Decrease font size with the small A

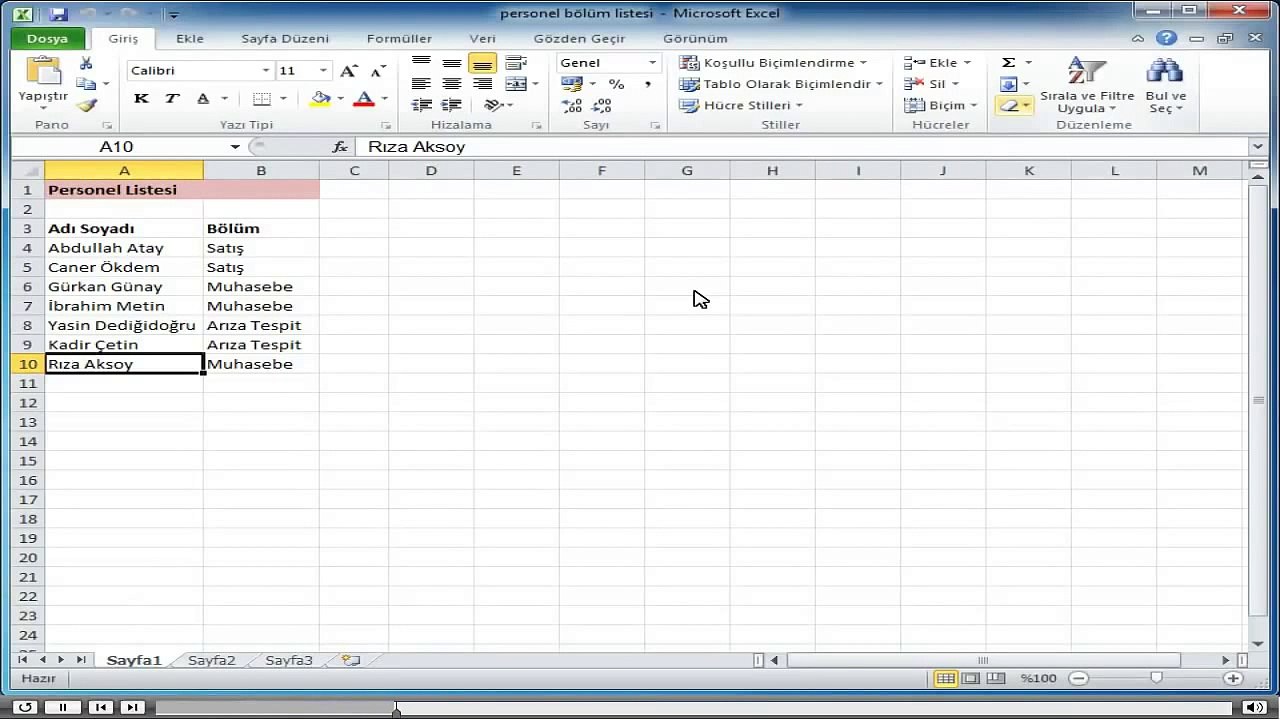(378, 70)
